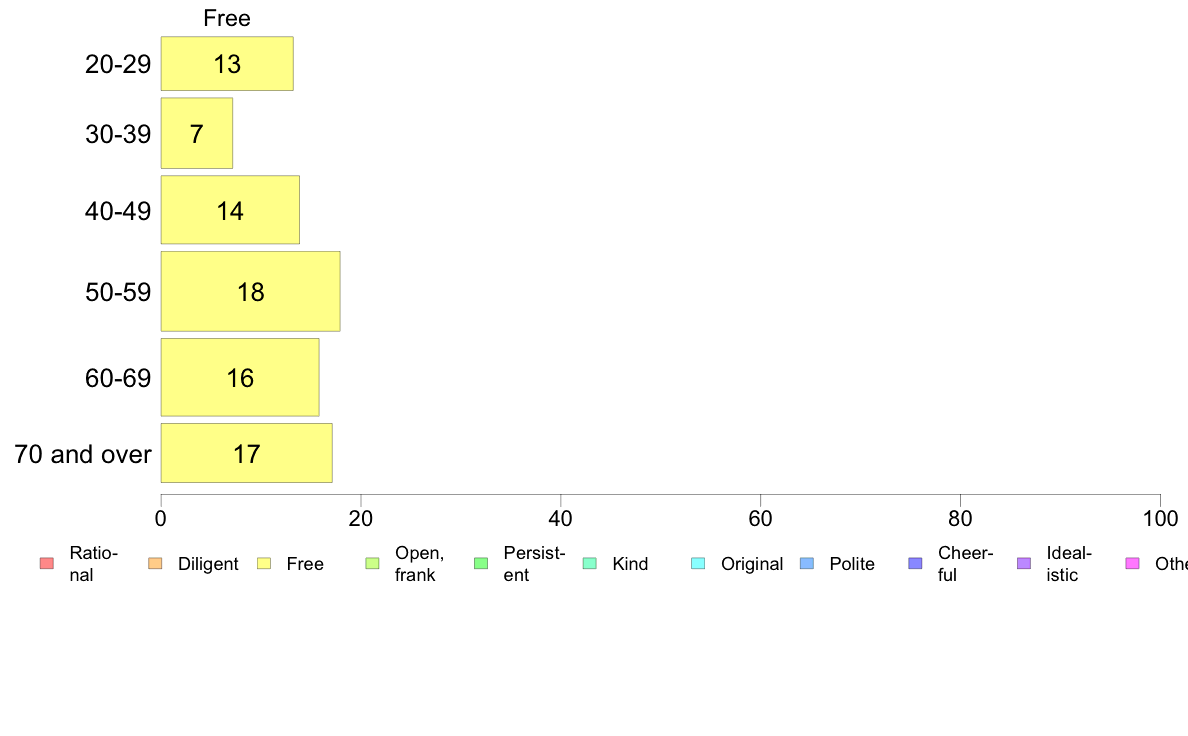Click the 50-59 bar showing 18
This screenshot has width=1188, height=736.
coord(251,291)
